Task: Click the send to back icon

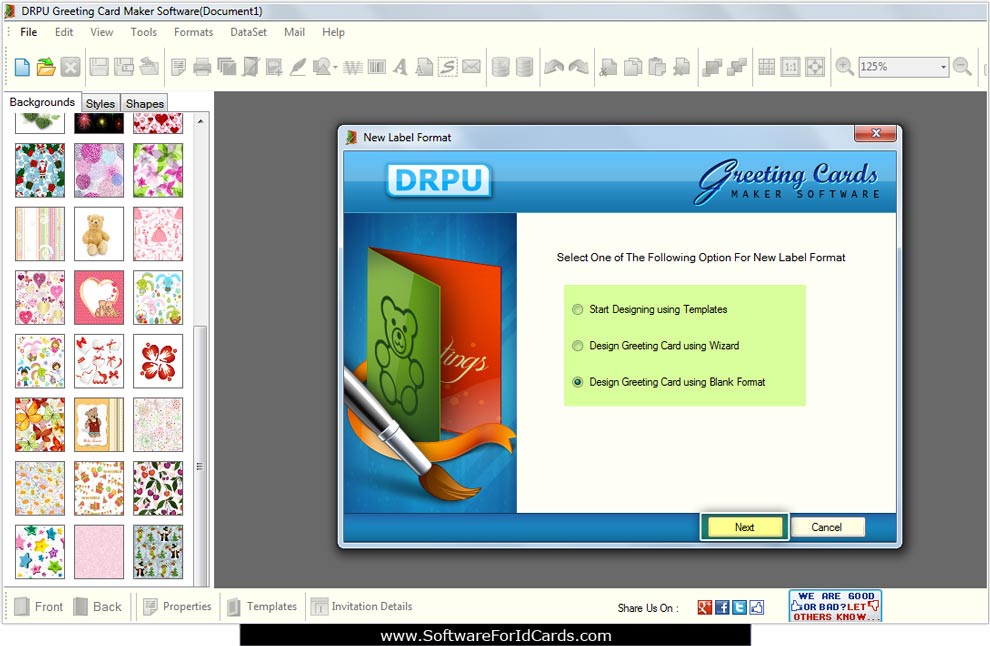Action: (737, 66)
